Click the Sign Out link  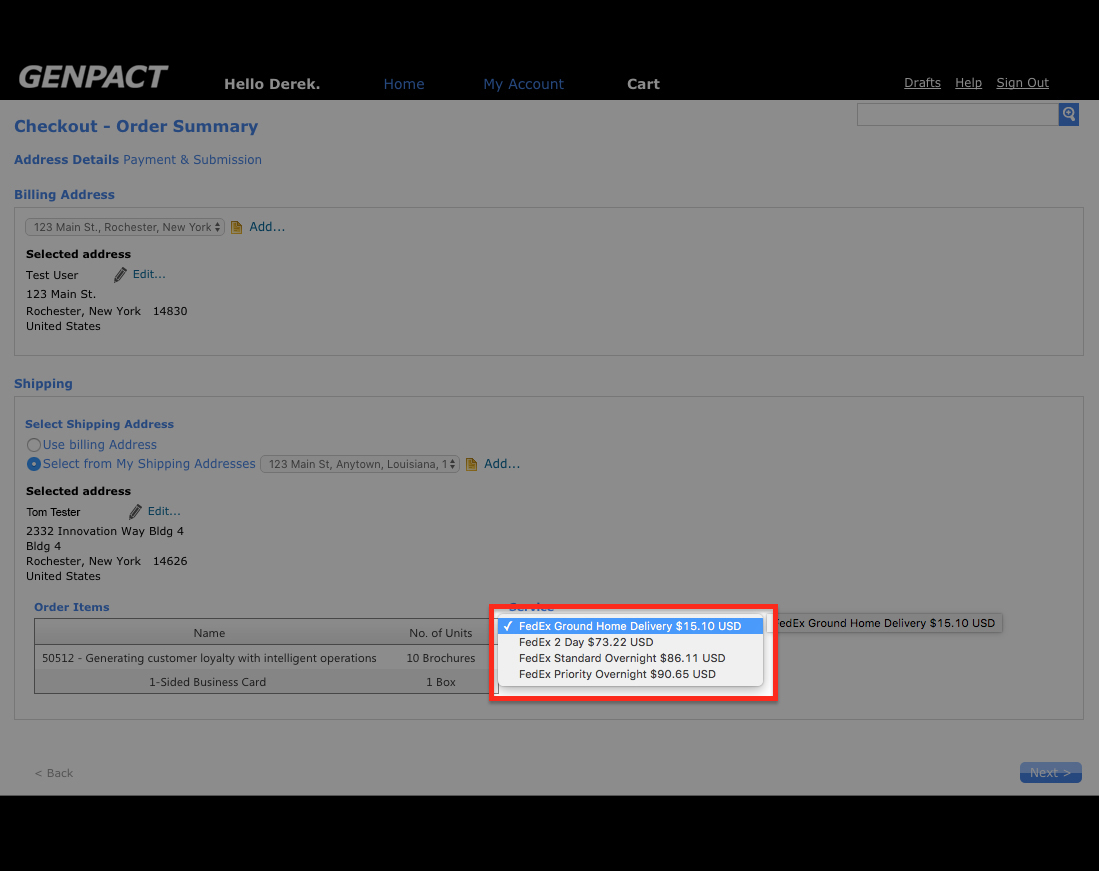1022,83
